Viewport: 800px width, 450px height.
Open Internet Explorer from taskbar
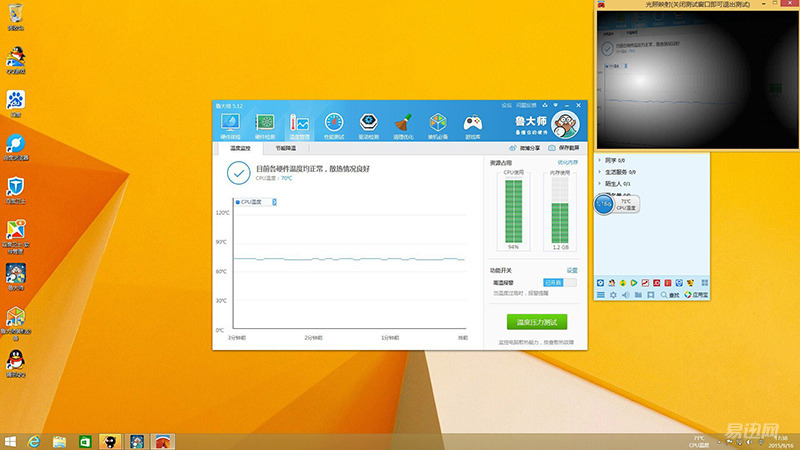(34, 441)
